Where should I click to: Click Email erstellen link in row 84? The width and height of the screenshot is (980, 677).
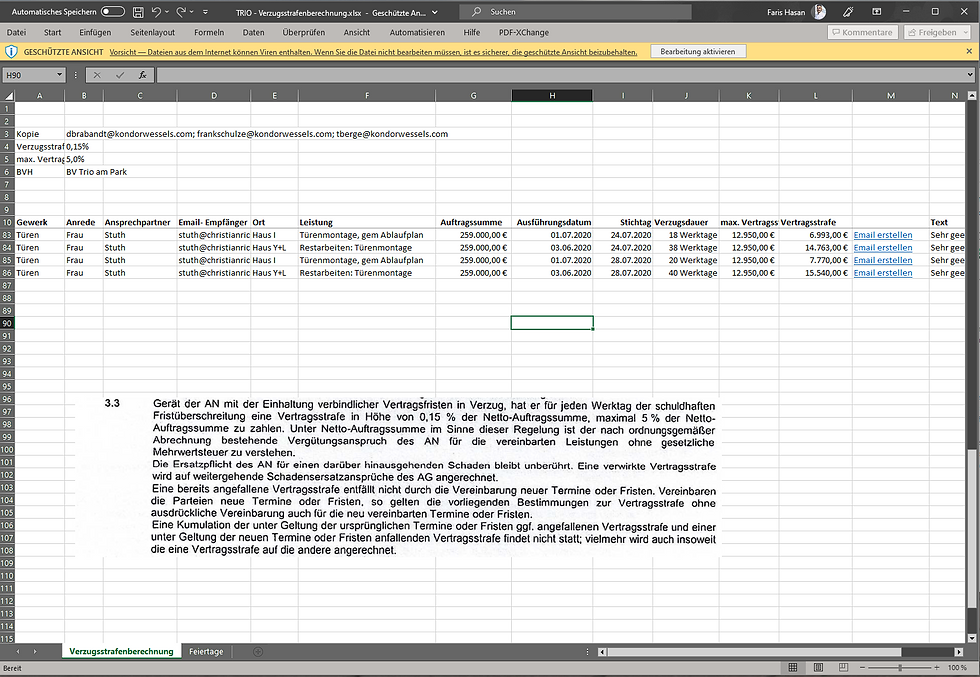(x=882, y=248)
